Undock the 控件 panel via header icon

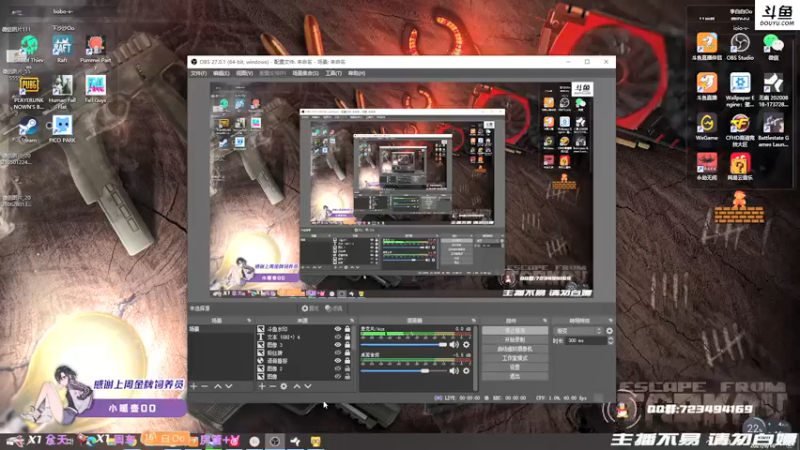(545, 320)
